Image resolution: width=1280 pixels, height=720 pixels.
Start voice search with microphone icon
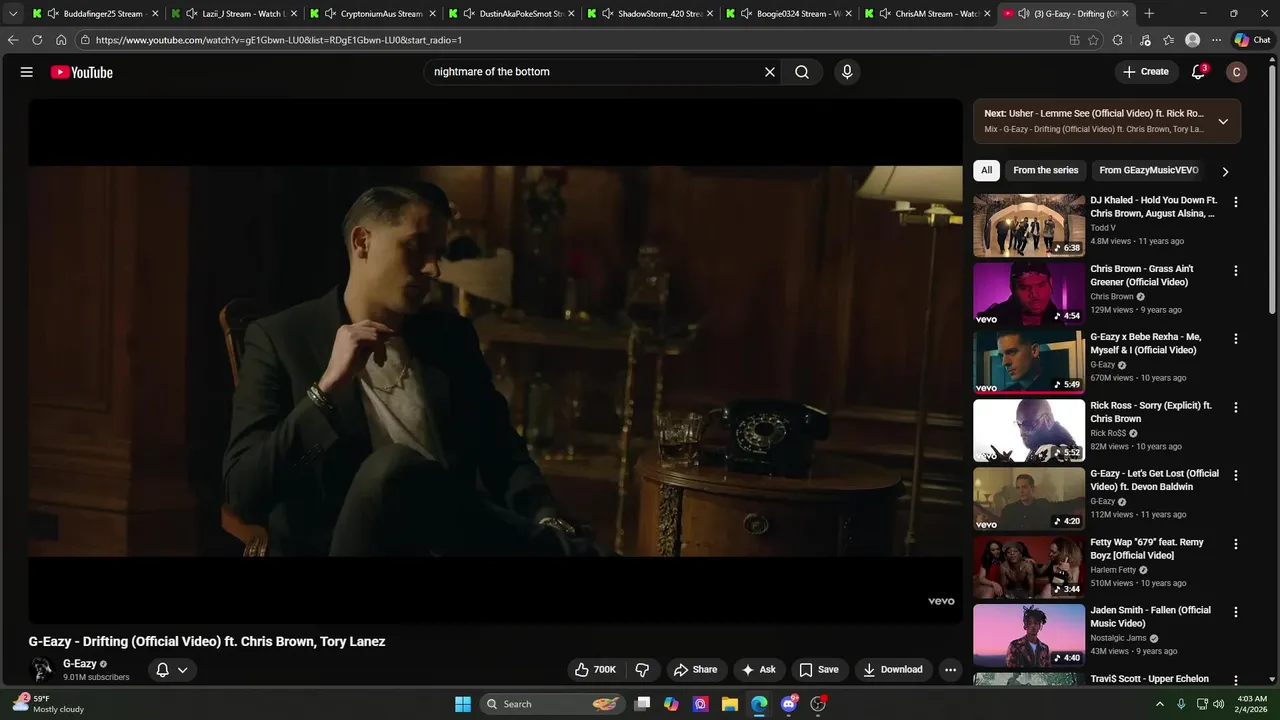coord(847,72)
